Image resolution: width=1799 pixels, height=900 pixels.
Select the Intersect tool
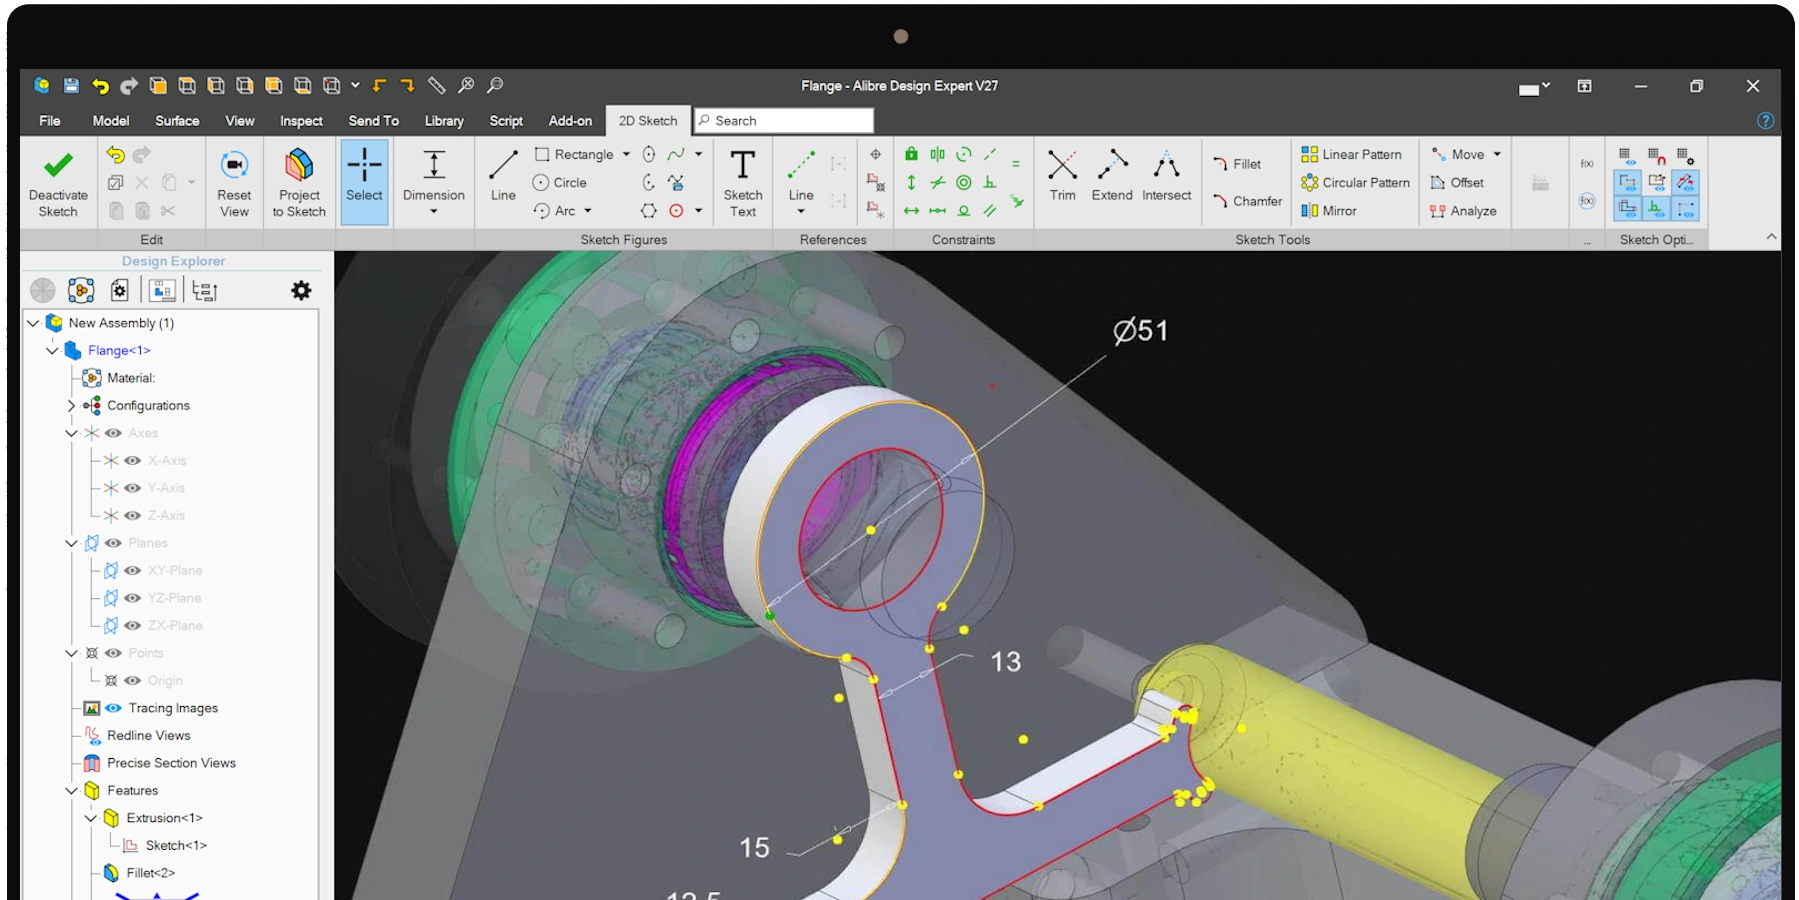1166,175
